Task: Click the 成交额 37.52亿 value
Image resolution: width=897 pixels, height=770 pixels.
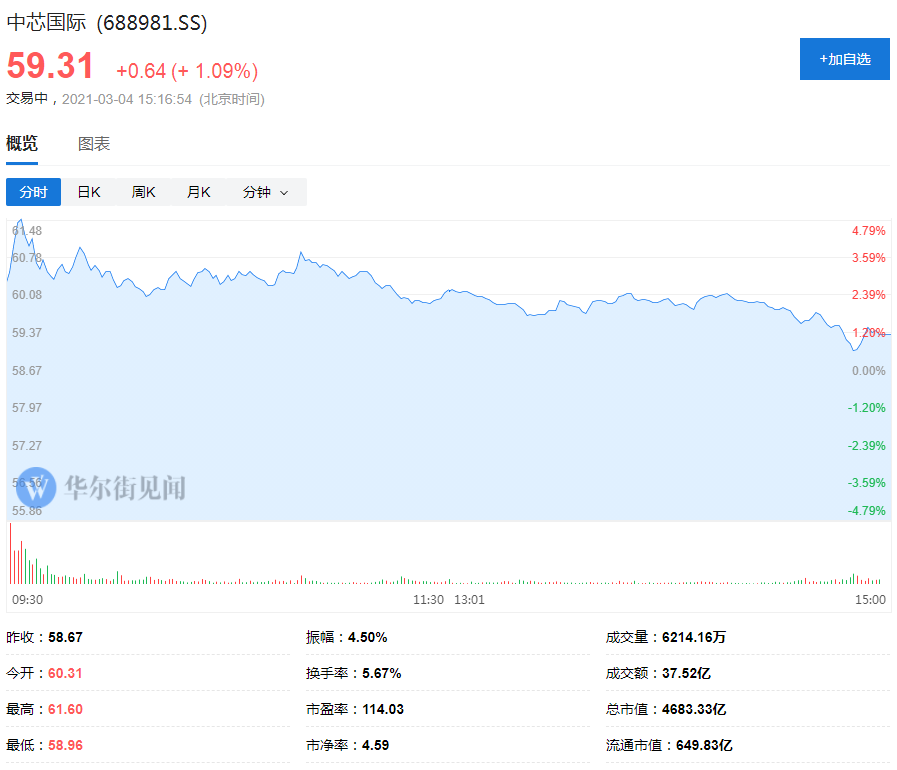Action: [686, 673]
